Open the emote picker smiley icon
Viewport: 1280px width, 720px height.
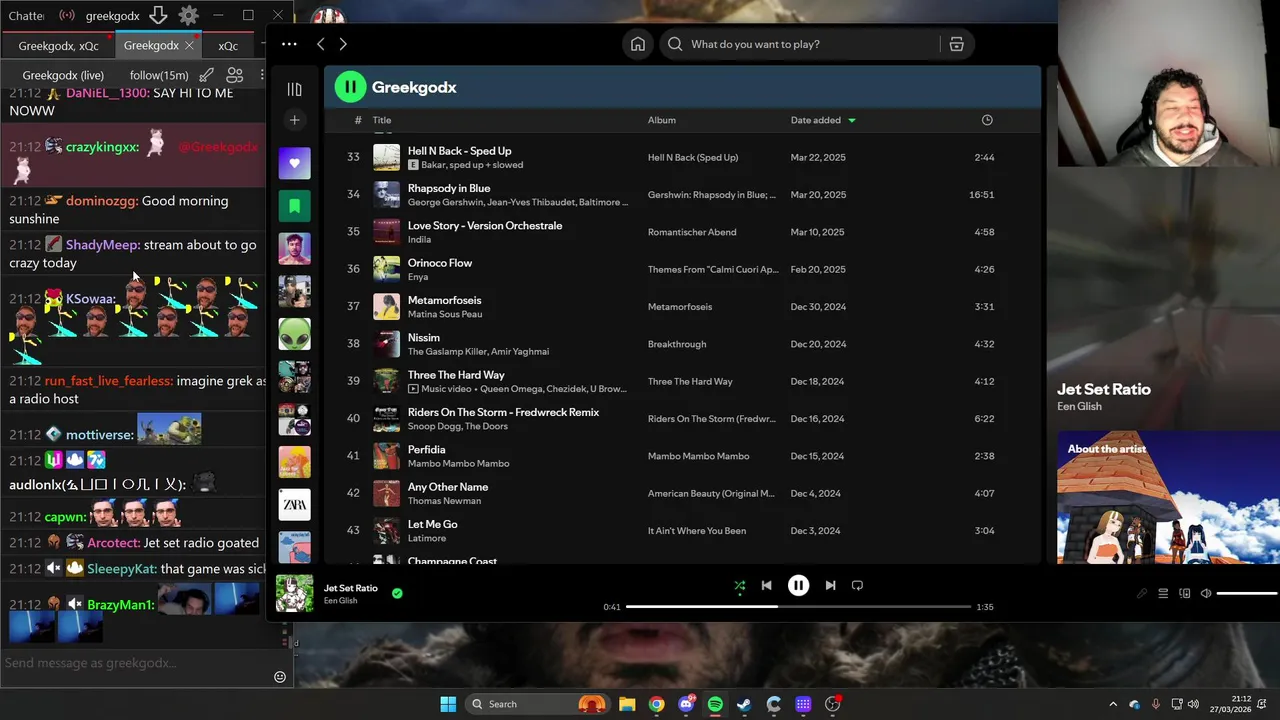(x=280, y=677)
